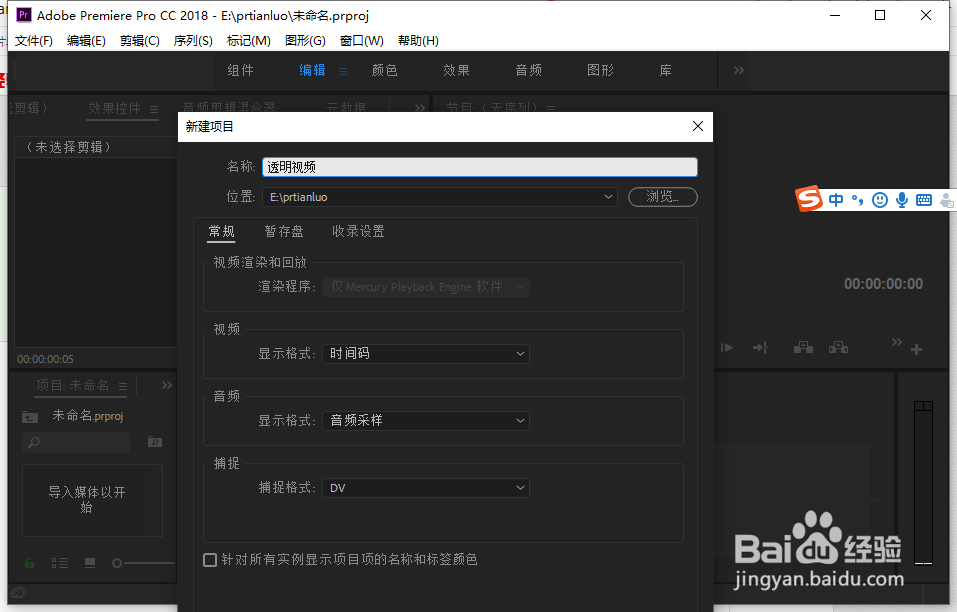The height and width of the screenshot is (612, 957).
Task: Click the Project panel hamburger menu button
Action: (x=122, y=387)
